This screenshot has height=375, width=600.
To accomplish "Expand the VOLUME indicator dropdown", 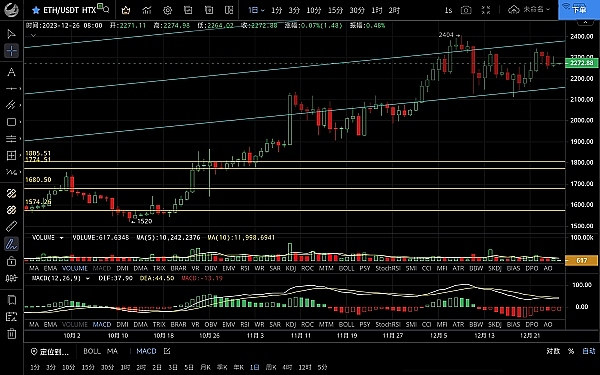I will coord(61,238).
